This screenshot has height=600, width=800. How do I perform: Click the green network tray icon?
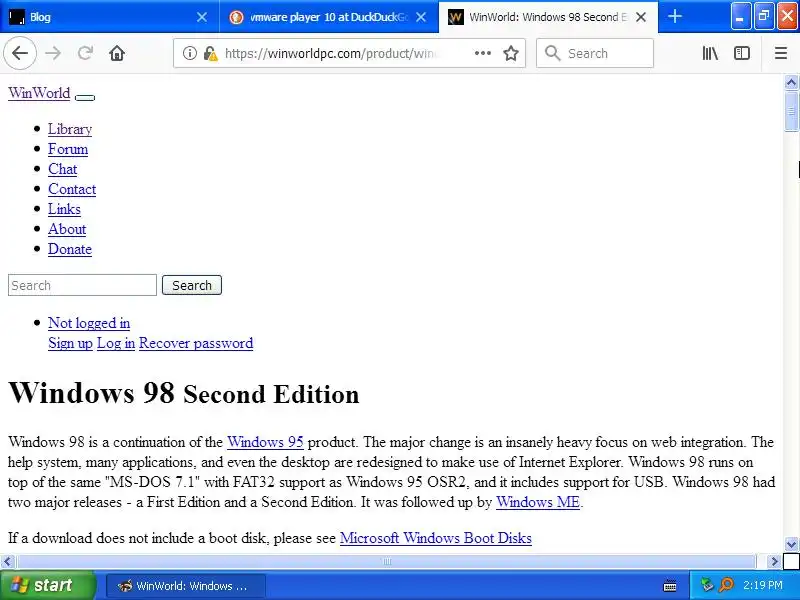(x=707, y=585)
